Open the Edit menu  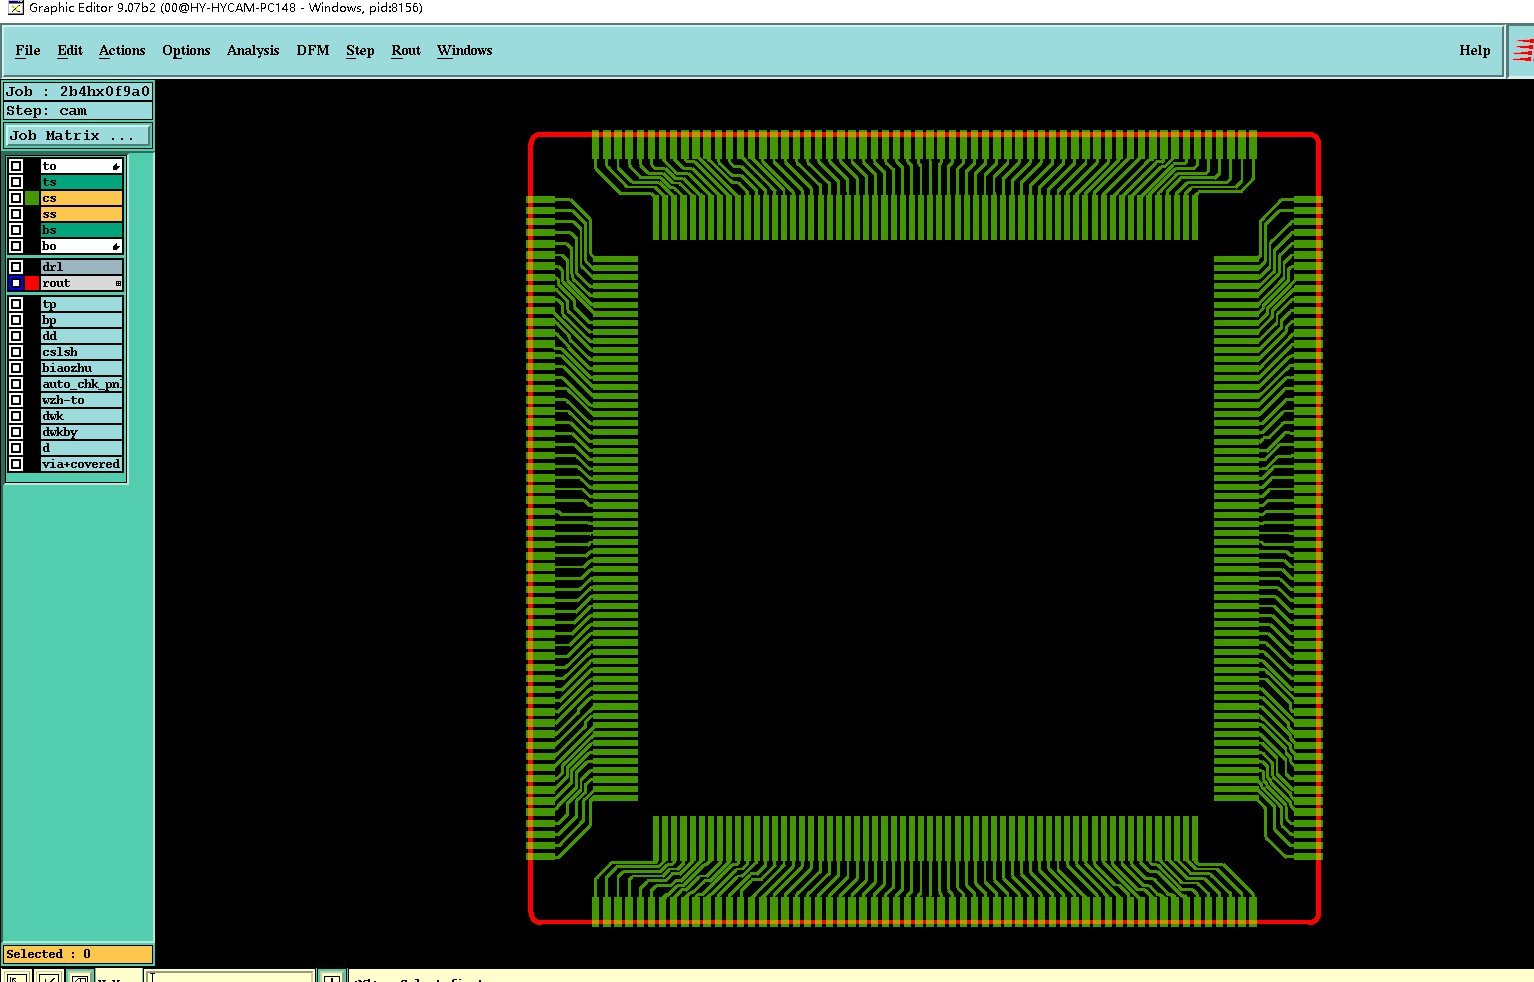[70, 50]
